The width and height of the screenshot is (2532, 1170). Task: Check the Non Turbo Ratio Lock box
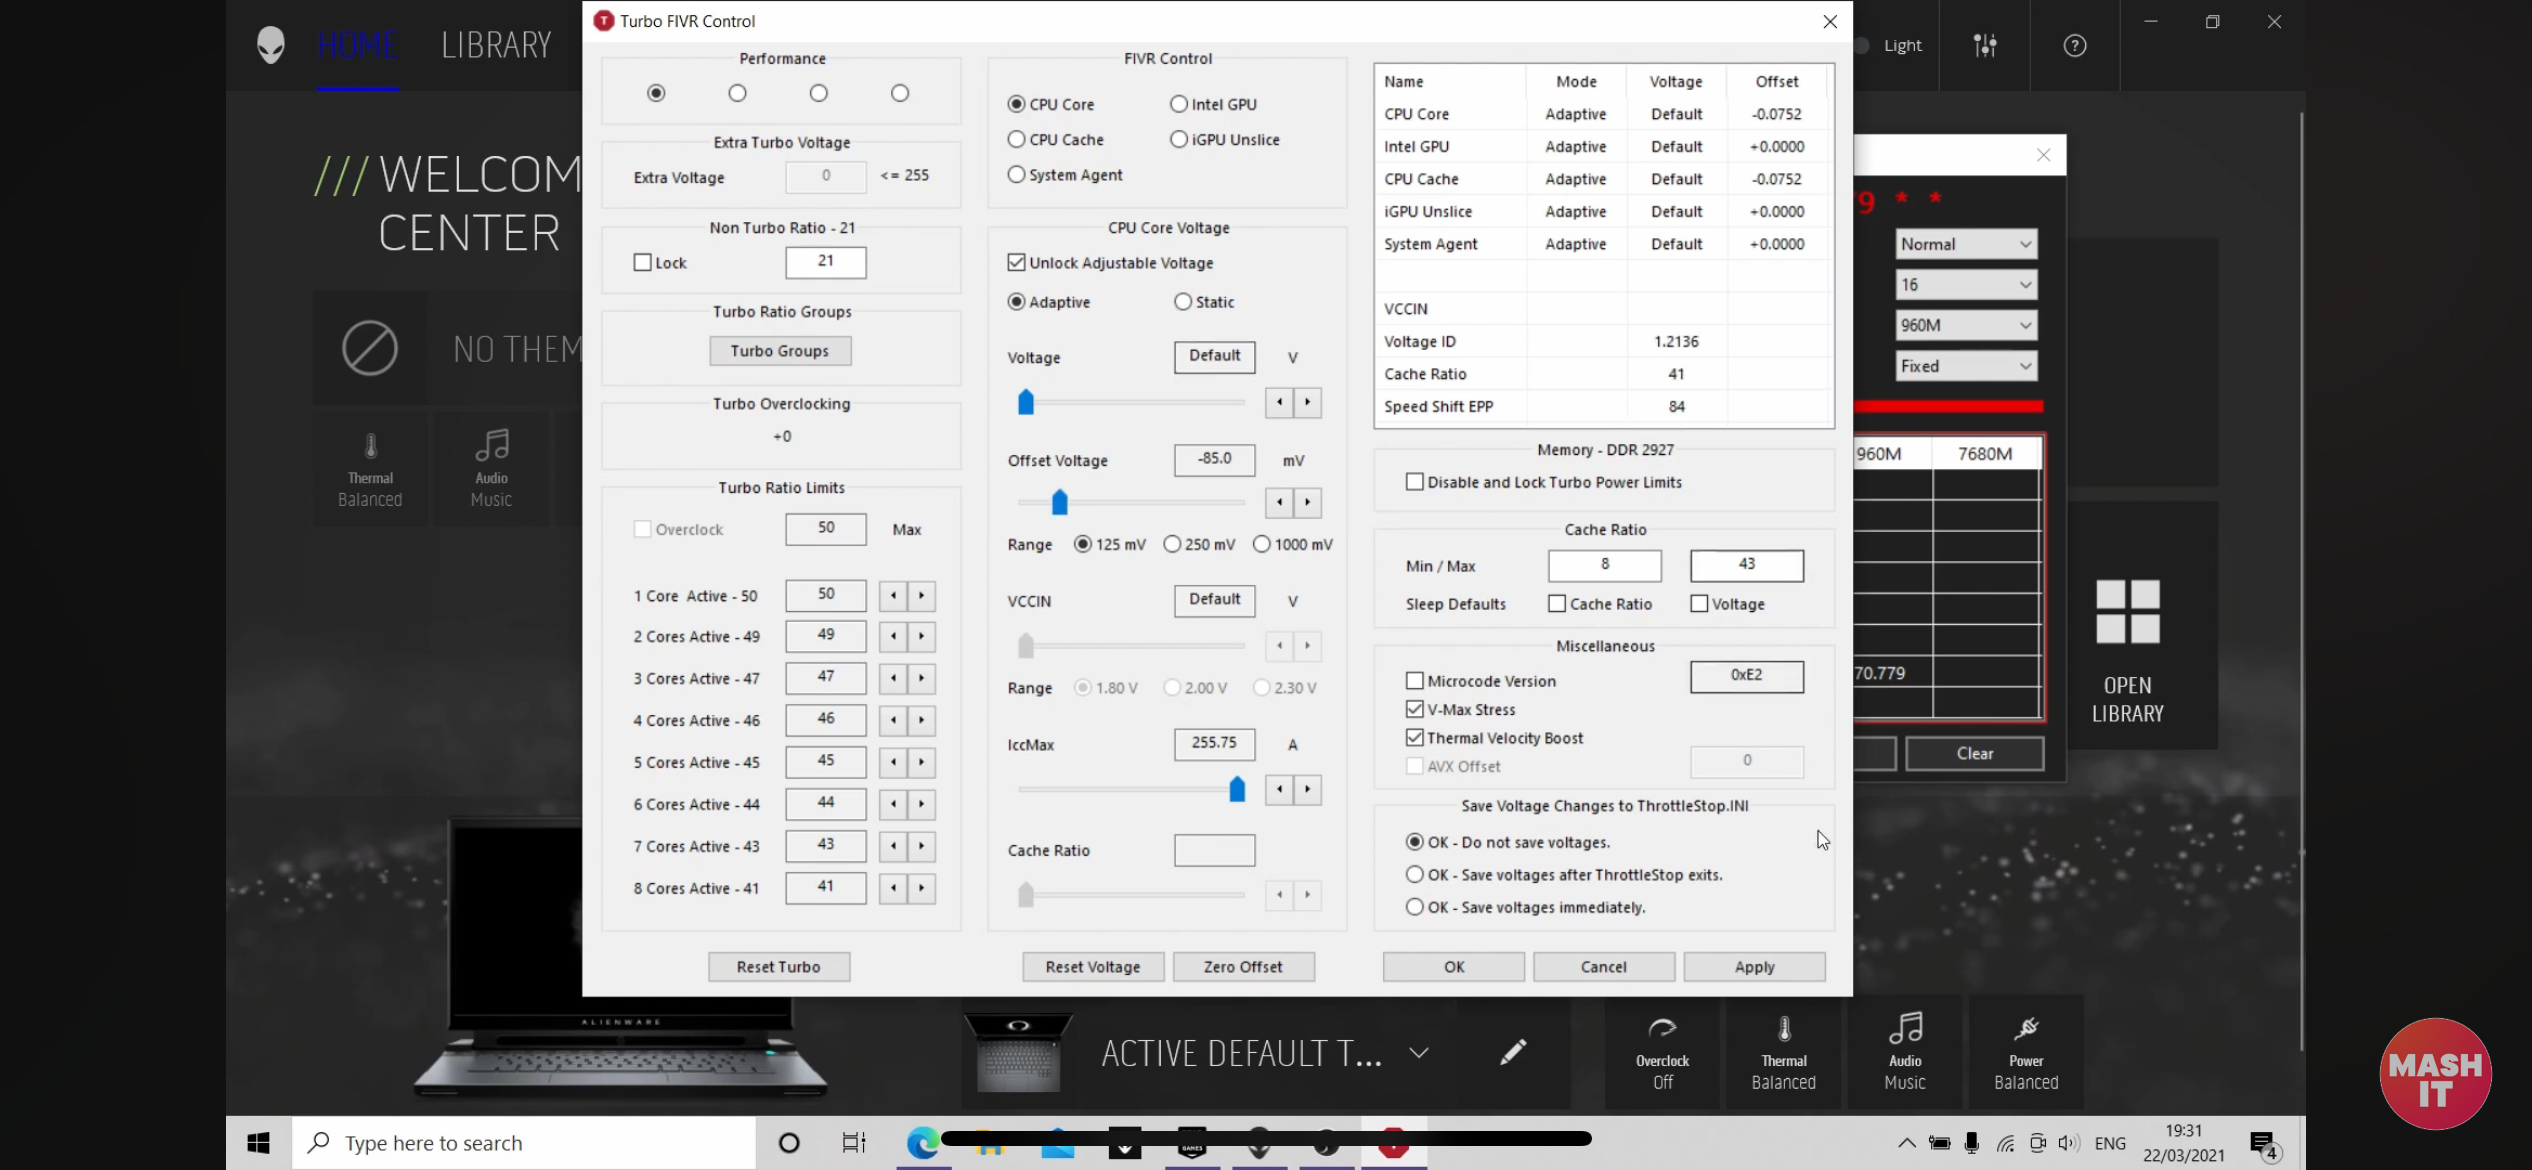(x=643, y=262)
